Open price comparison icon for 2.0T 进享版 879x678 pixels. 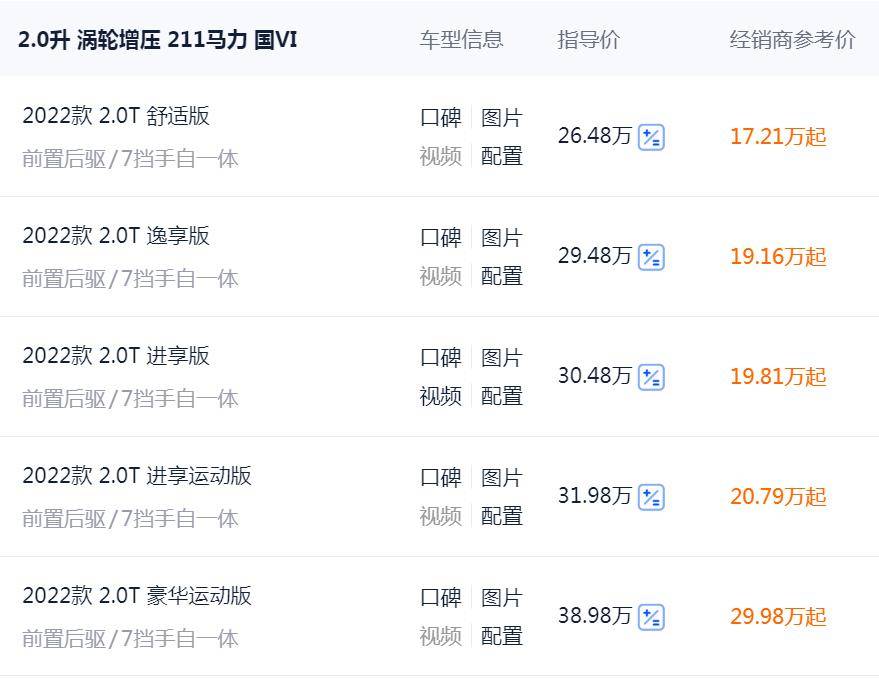tap(651, 378)
